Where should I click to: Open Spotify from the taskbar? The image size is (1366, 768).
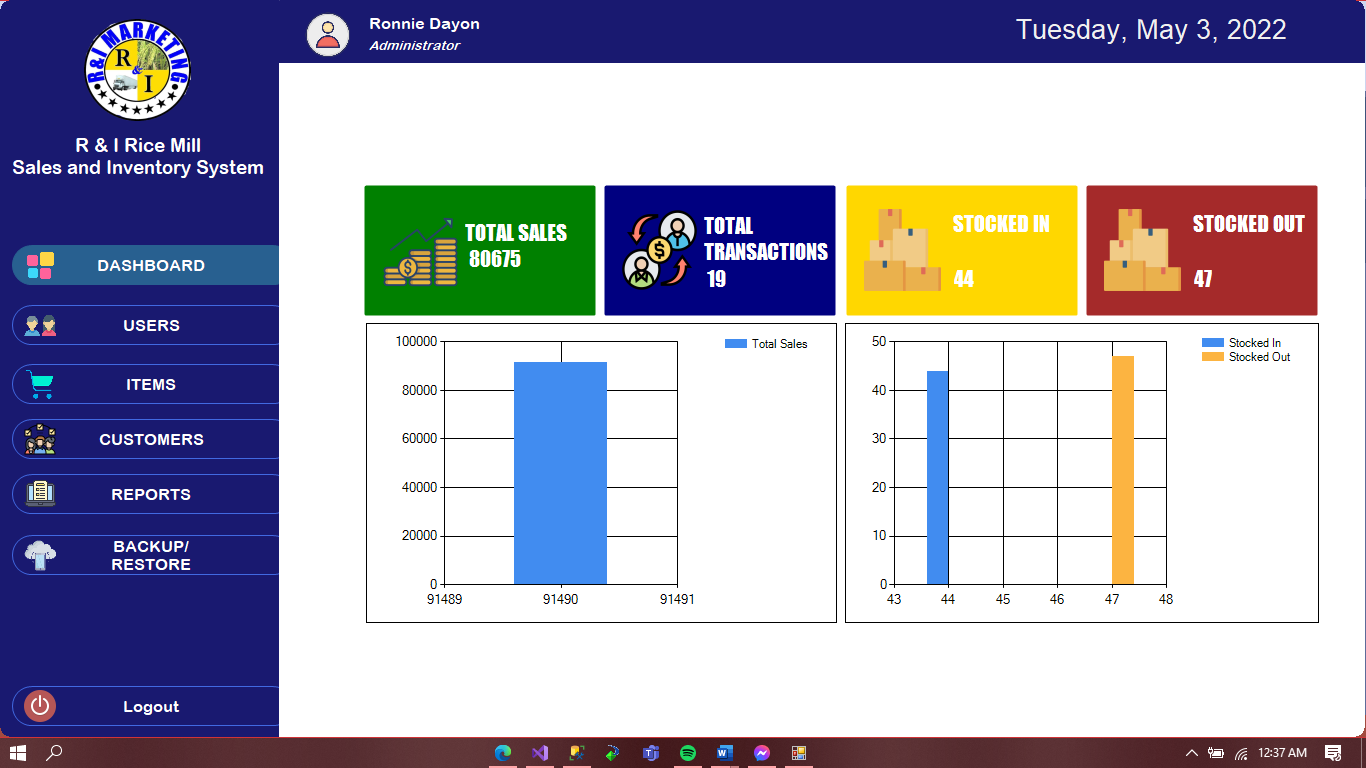click(688, 753)
